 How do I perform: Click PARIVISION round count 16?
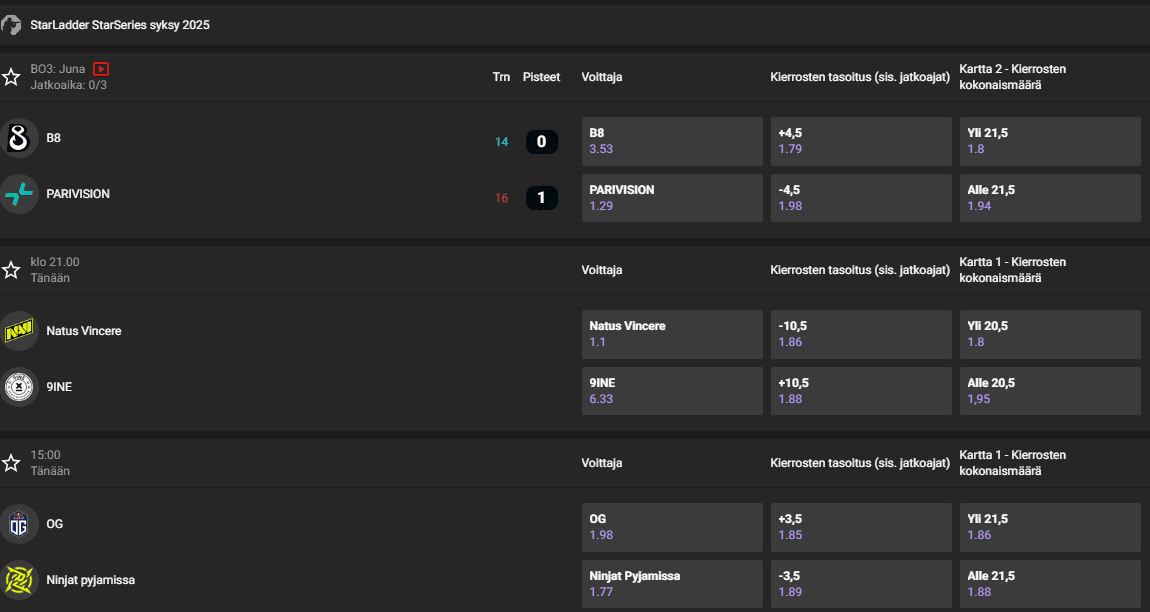coord(502,197)
